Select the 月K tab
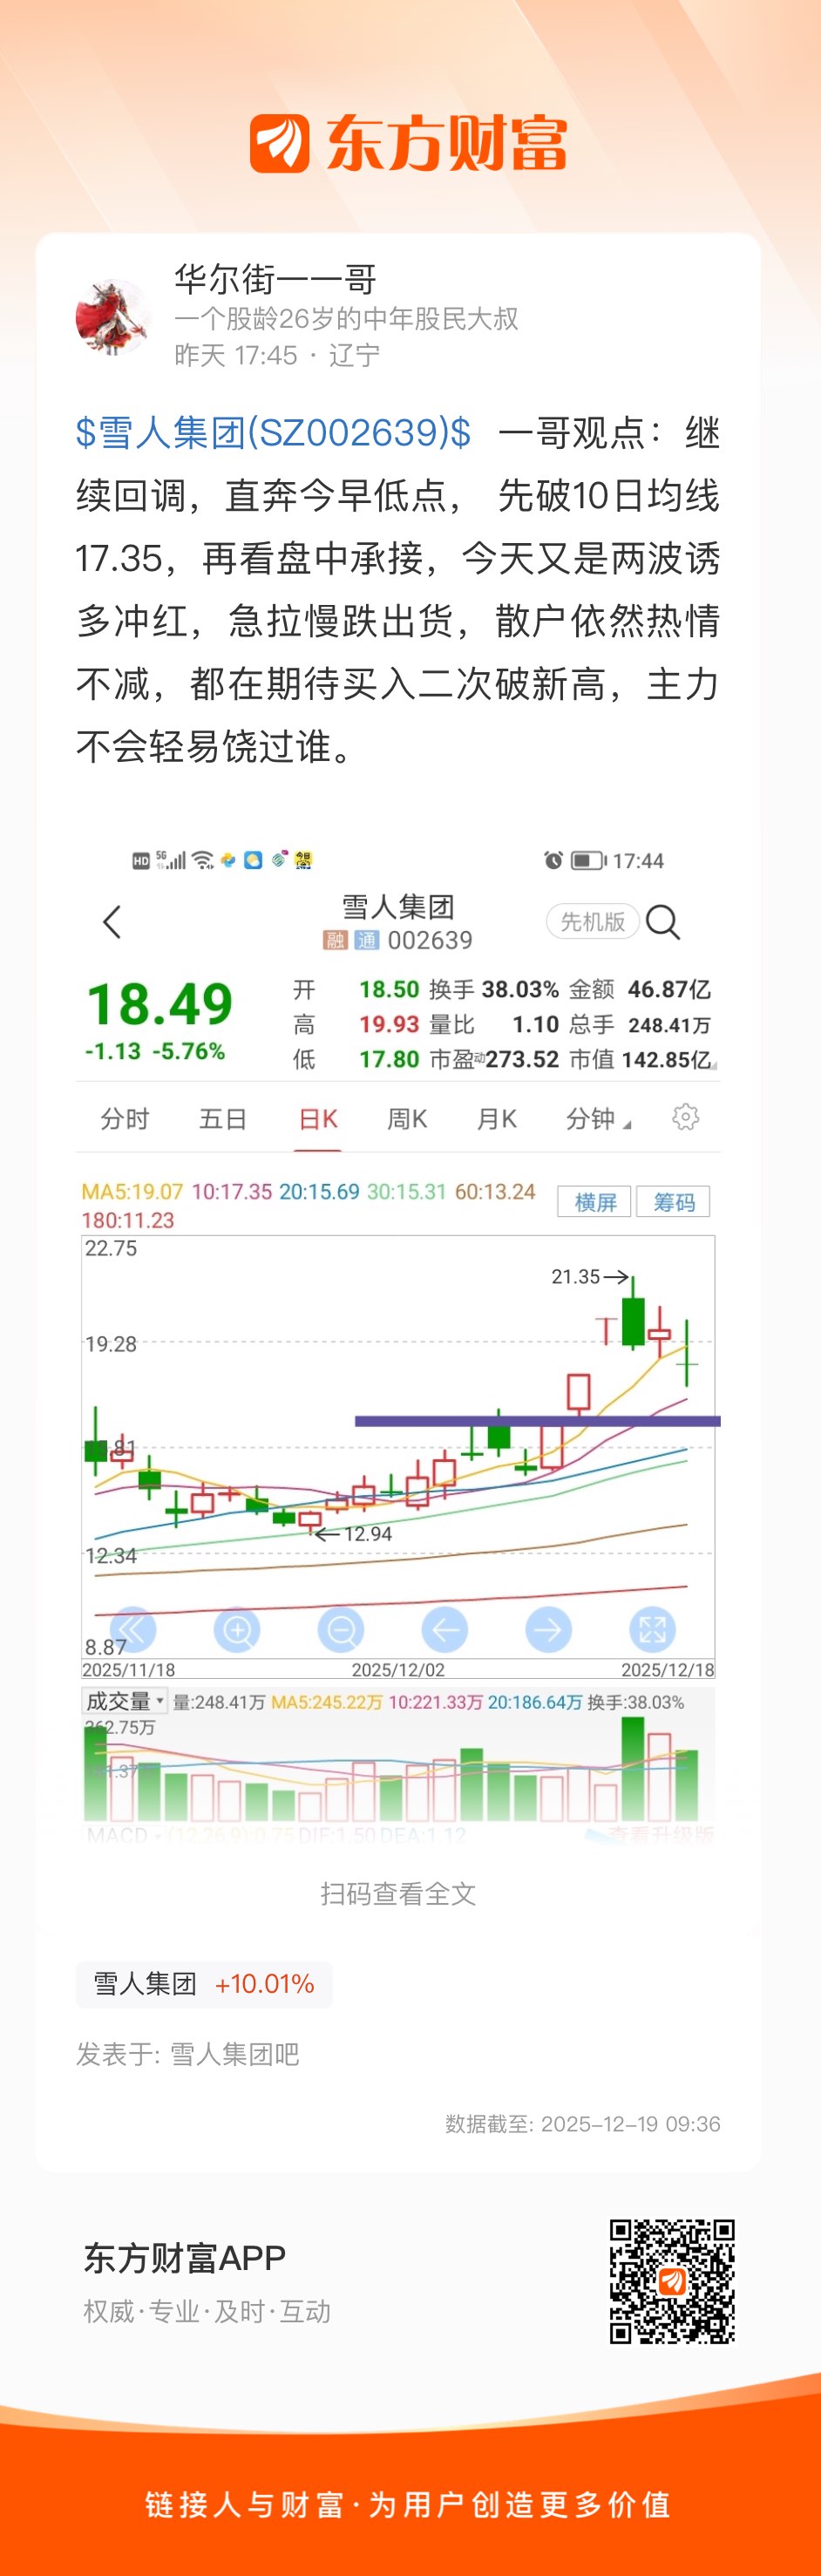This screenshot has height=2576, width=821. [497, 1118]
